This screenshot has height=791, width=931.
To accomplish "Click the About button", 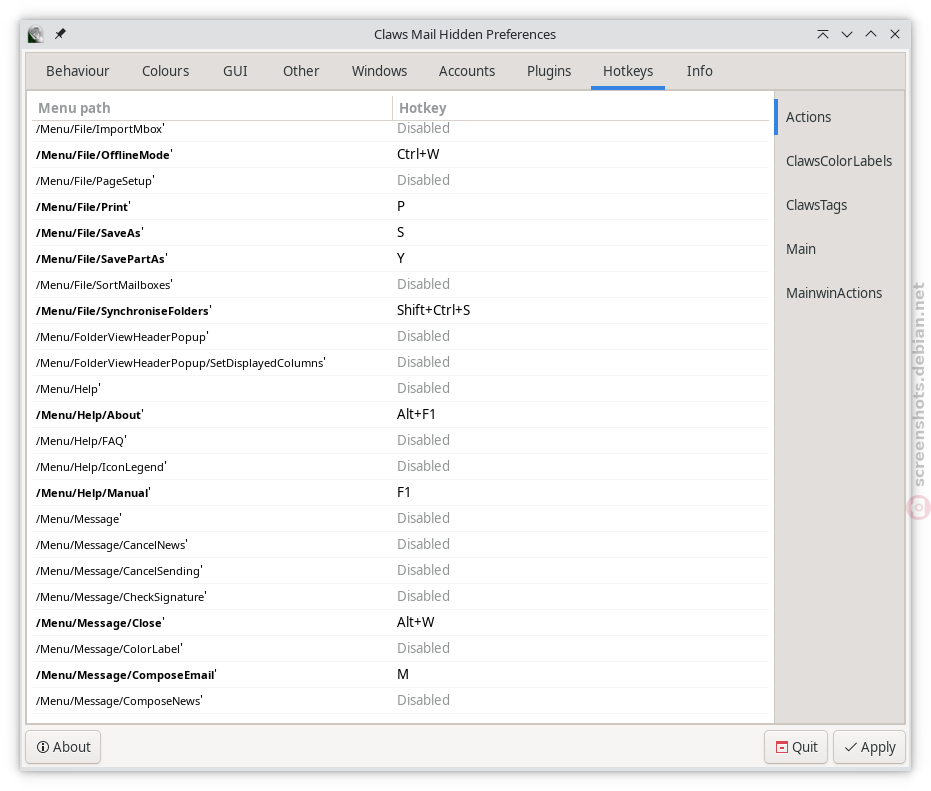I will 64,747.
